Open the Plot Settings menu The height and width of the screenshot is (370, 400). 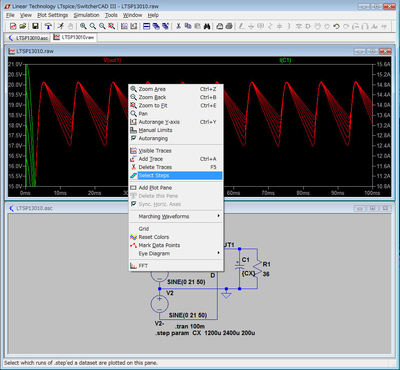(x=53, y=15)
